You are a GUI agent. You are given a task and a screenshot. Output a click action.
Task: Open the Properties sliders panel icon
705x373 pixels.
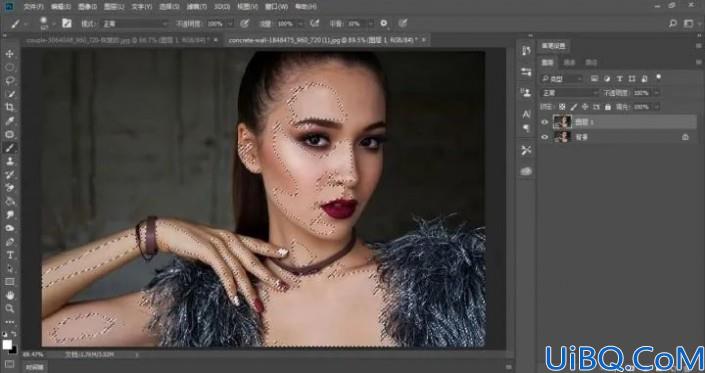click(527, 72)
